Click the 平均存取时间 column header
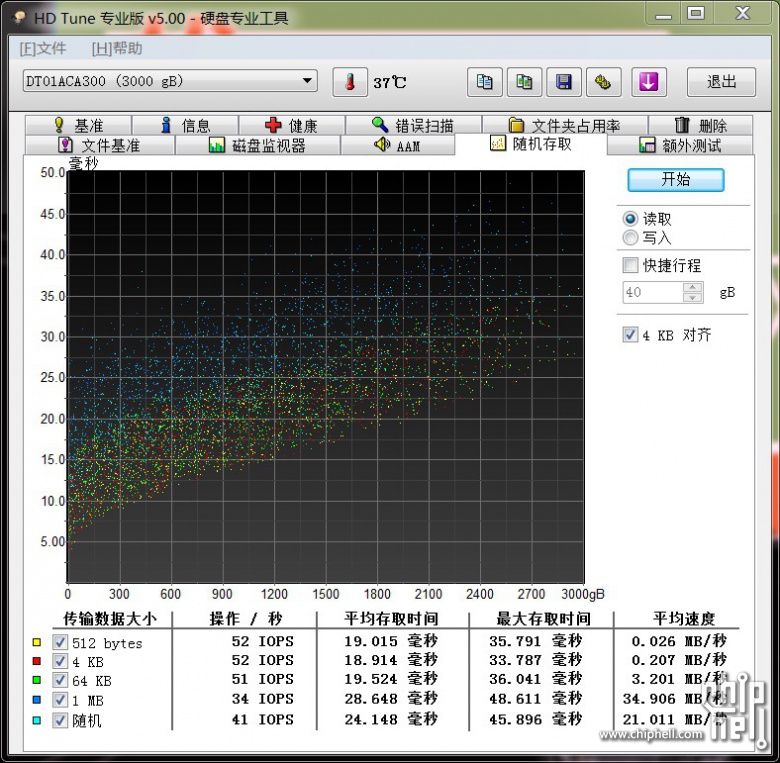Viewport: 780px width, 763px height. [x=391, y=619]
